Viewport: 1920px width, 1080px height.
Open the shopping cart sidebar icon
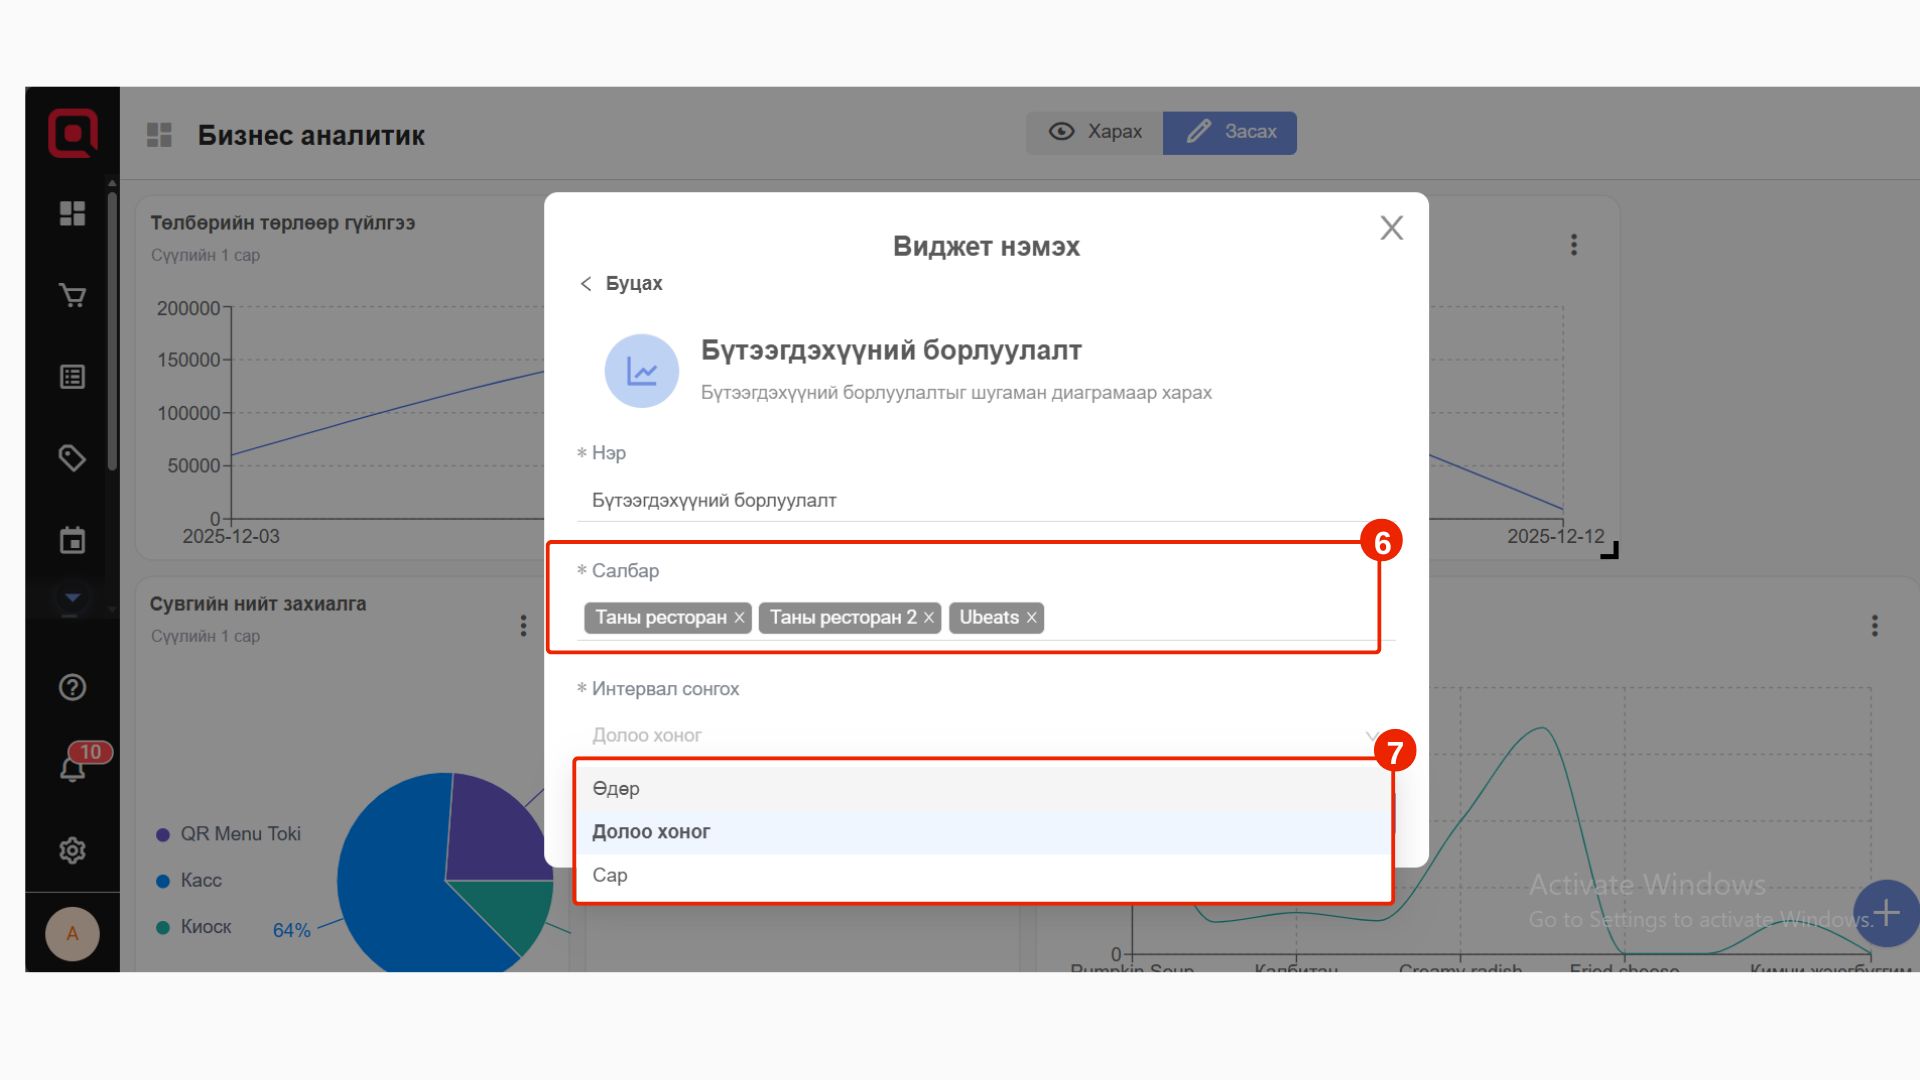coord(72,295)
